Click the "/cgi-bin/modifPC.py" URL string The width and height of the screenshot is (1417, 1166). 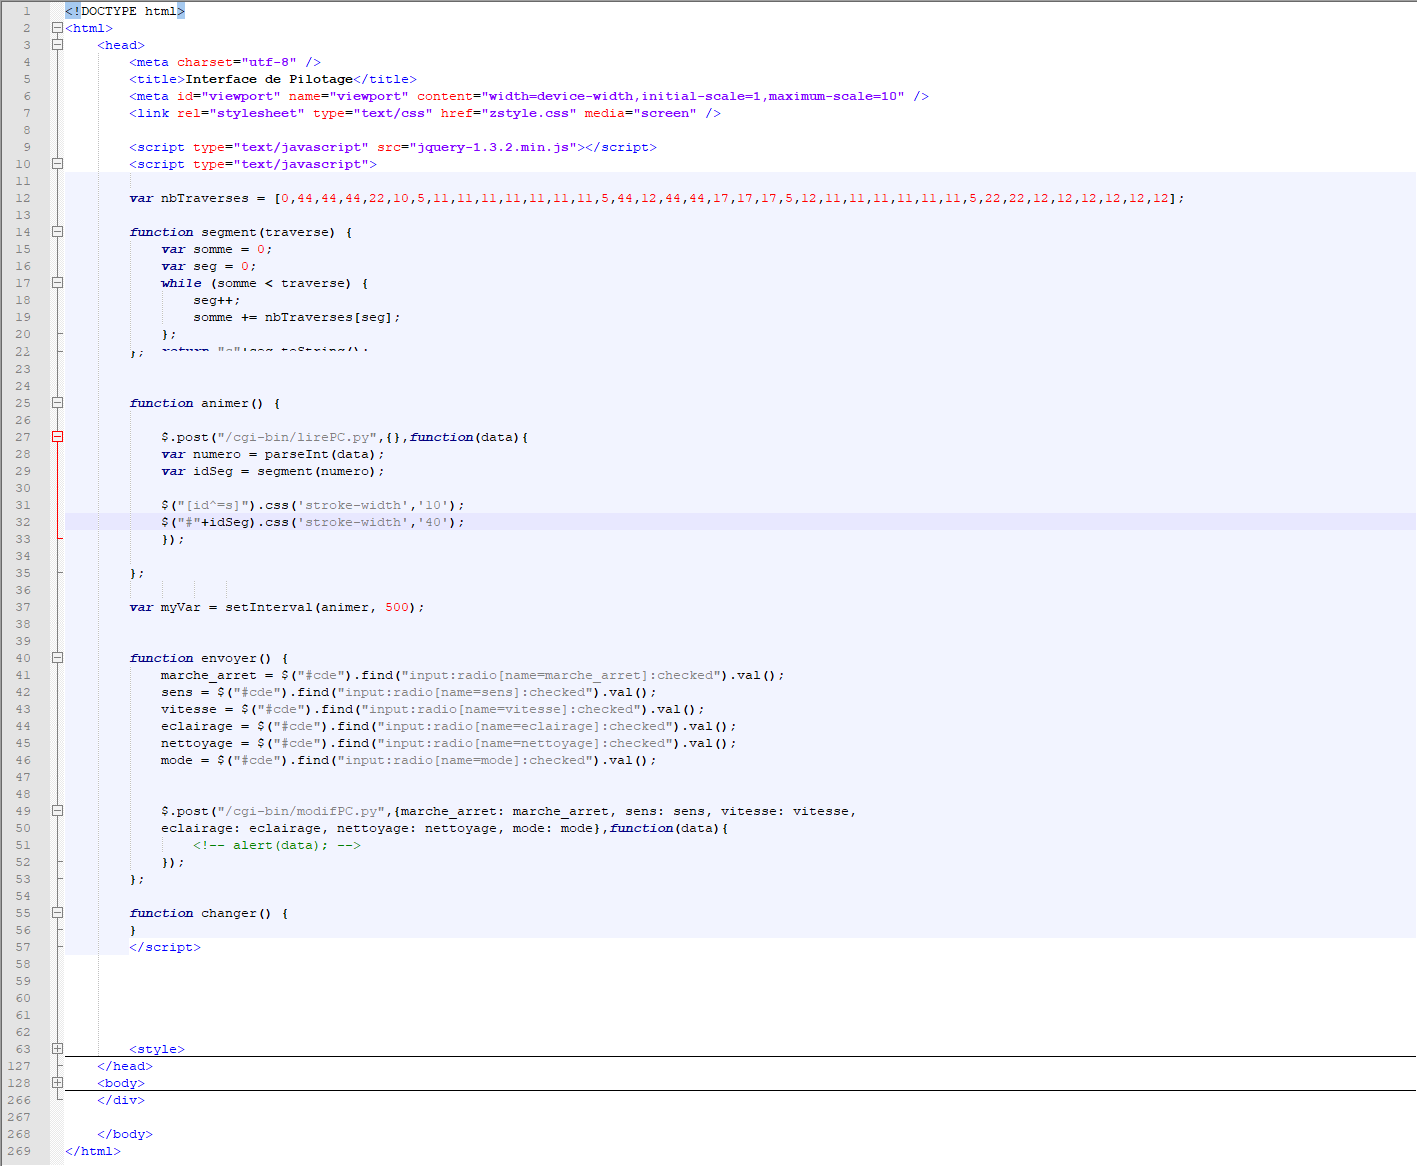[x=301, y=811]
